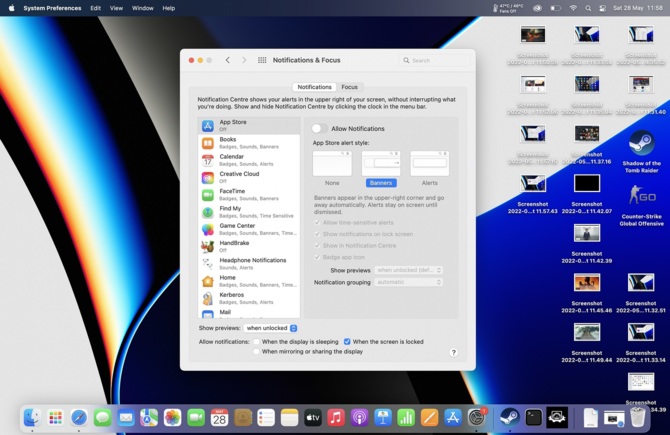
Task: Launch Safari from the Dock
Action: coord(79,417)
